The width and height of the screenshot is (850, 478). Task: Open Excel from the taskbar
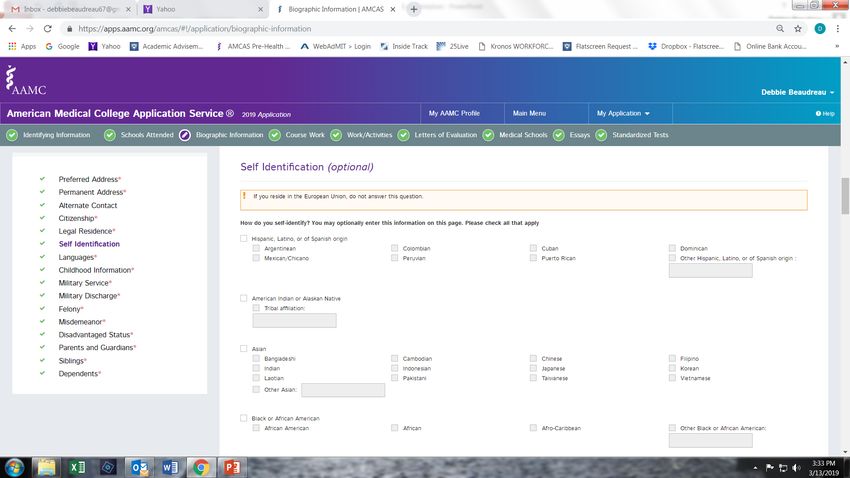(77, 467)
